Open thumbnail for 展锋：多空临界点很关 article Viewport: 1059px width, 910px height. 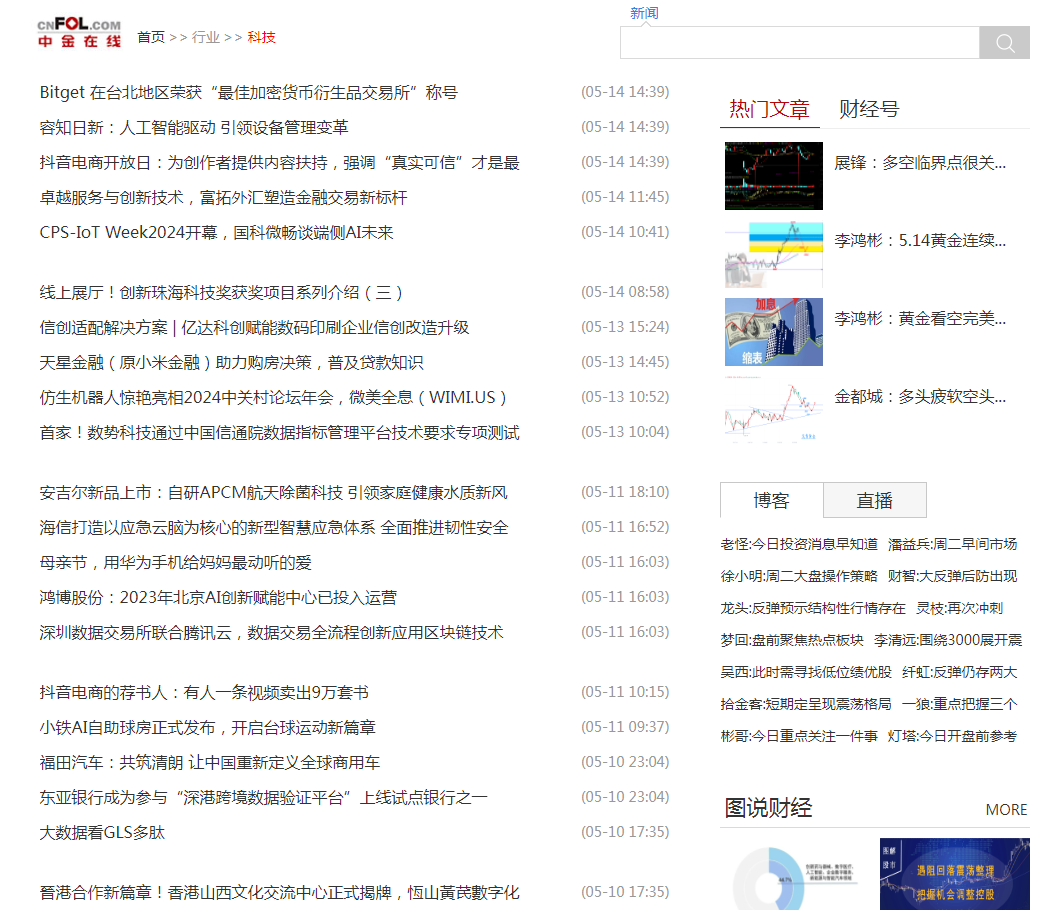(x=774, y=176)
